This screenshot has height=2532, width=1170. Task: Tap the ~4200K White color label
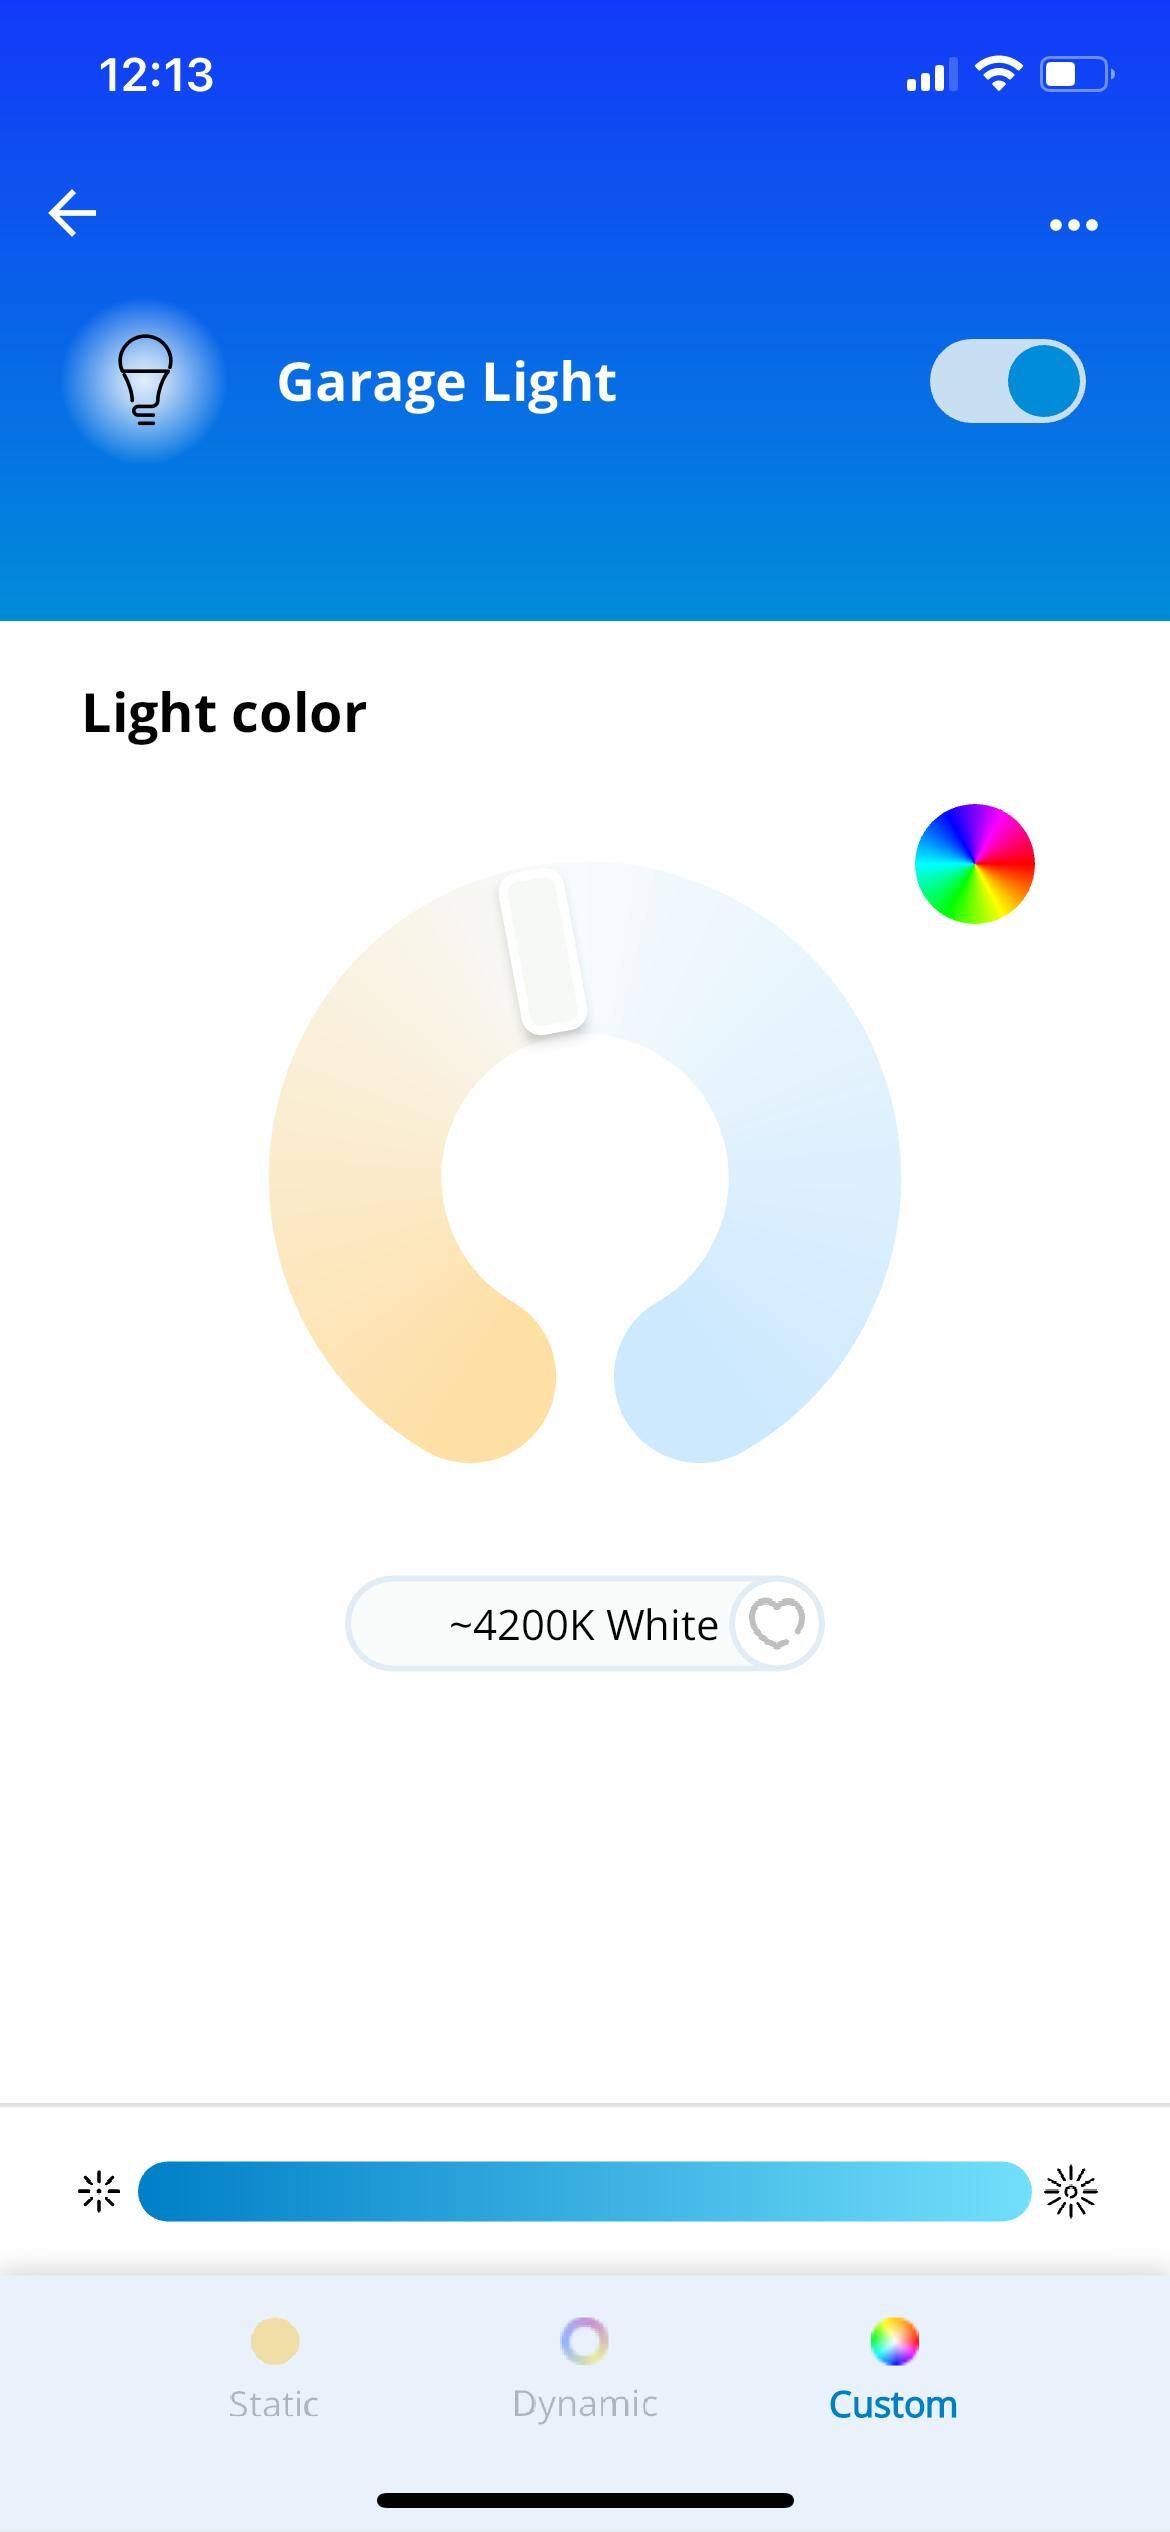[582, 1625]
